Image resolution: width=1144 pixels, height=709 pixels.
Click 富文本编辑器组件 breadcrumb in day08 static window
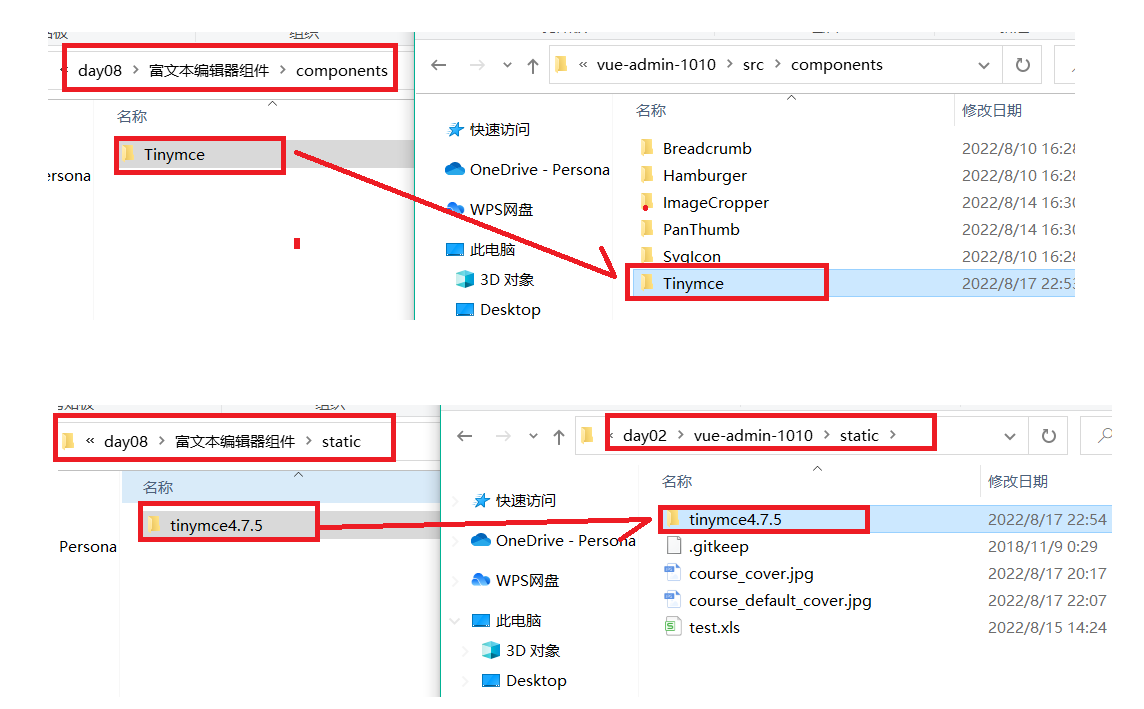[x=235, y=441]
